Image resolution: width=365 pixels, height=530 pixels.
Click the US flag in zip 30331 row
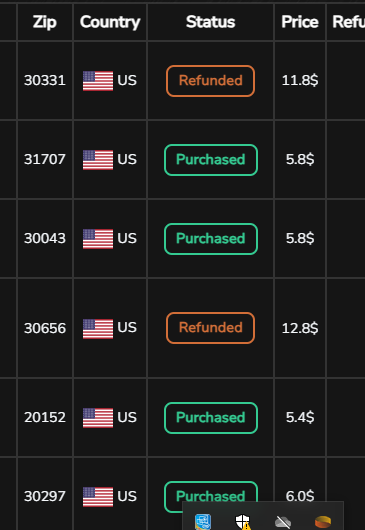tap(98, 81)
